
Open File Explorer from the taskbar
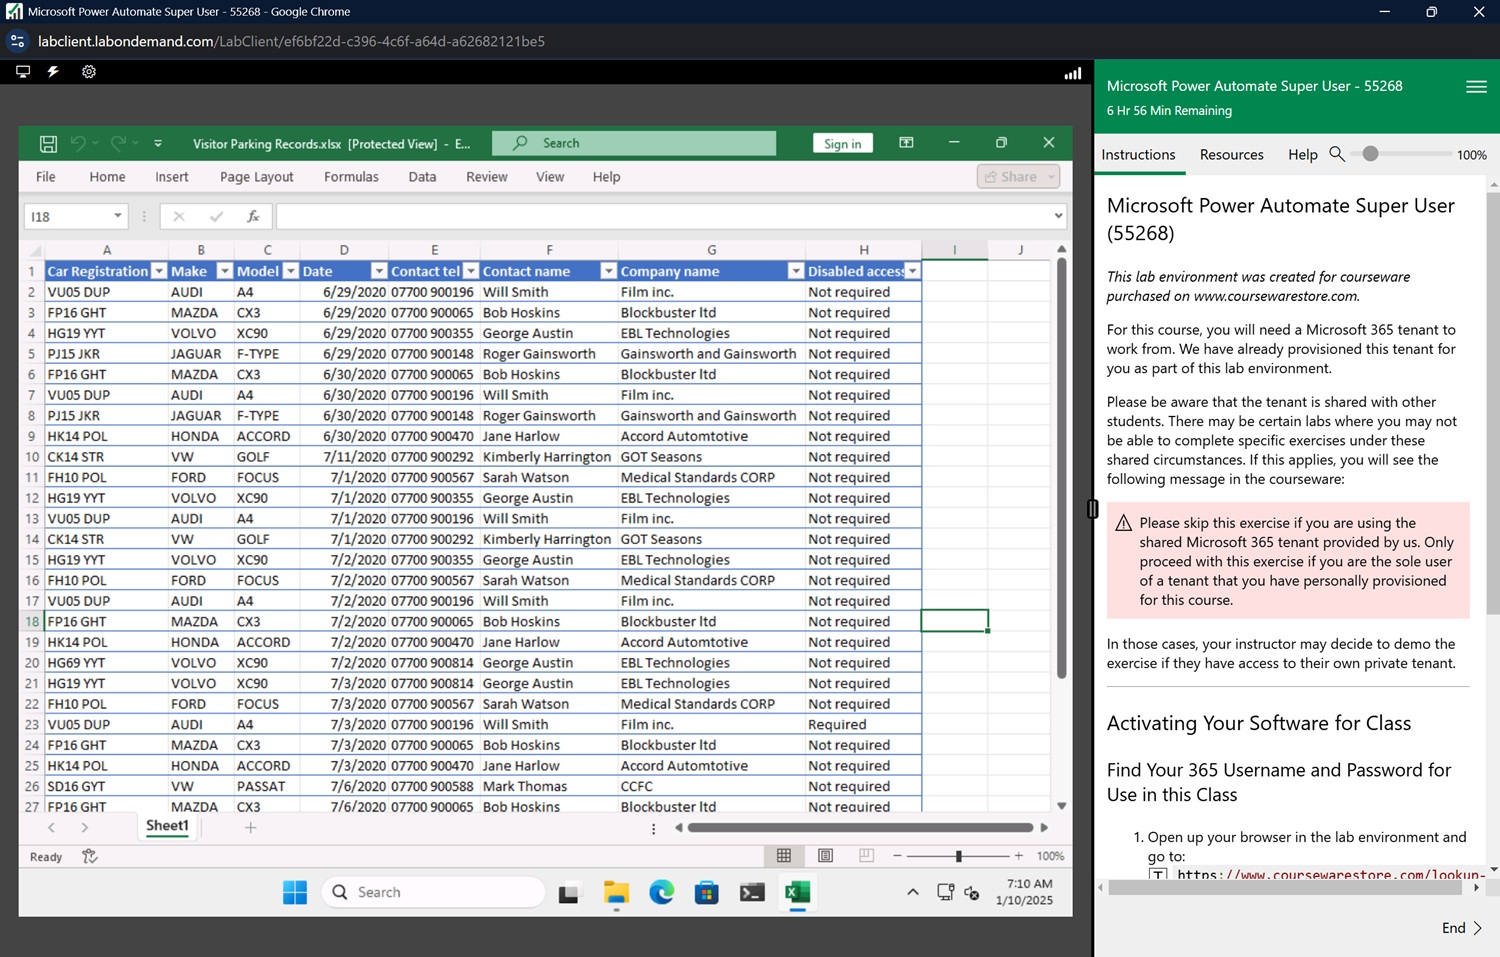click(616, 892)
